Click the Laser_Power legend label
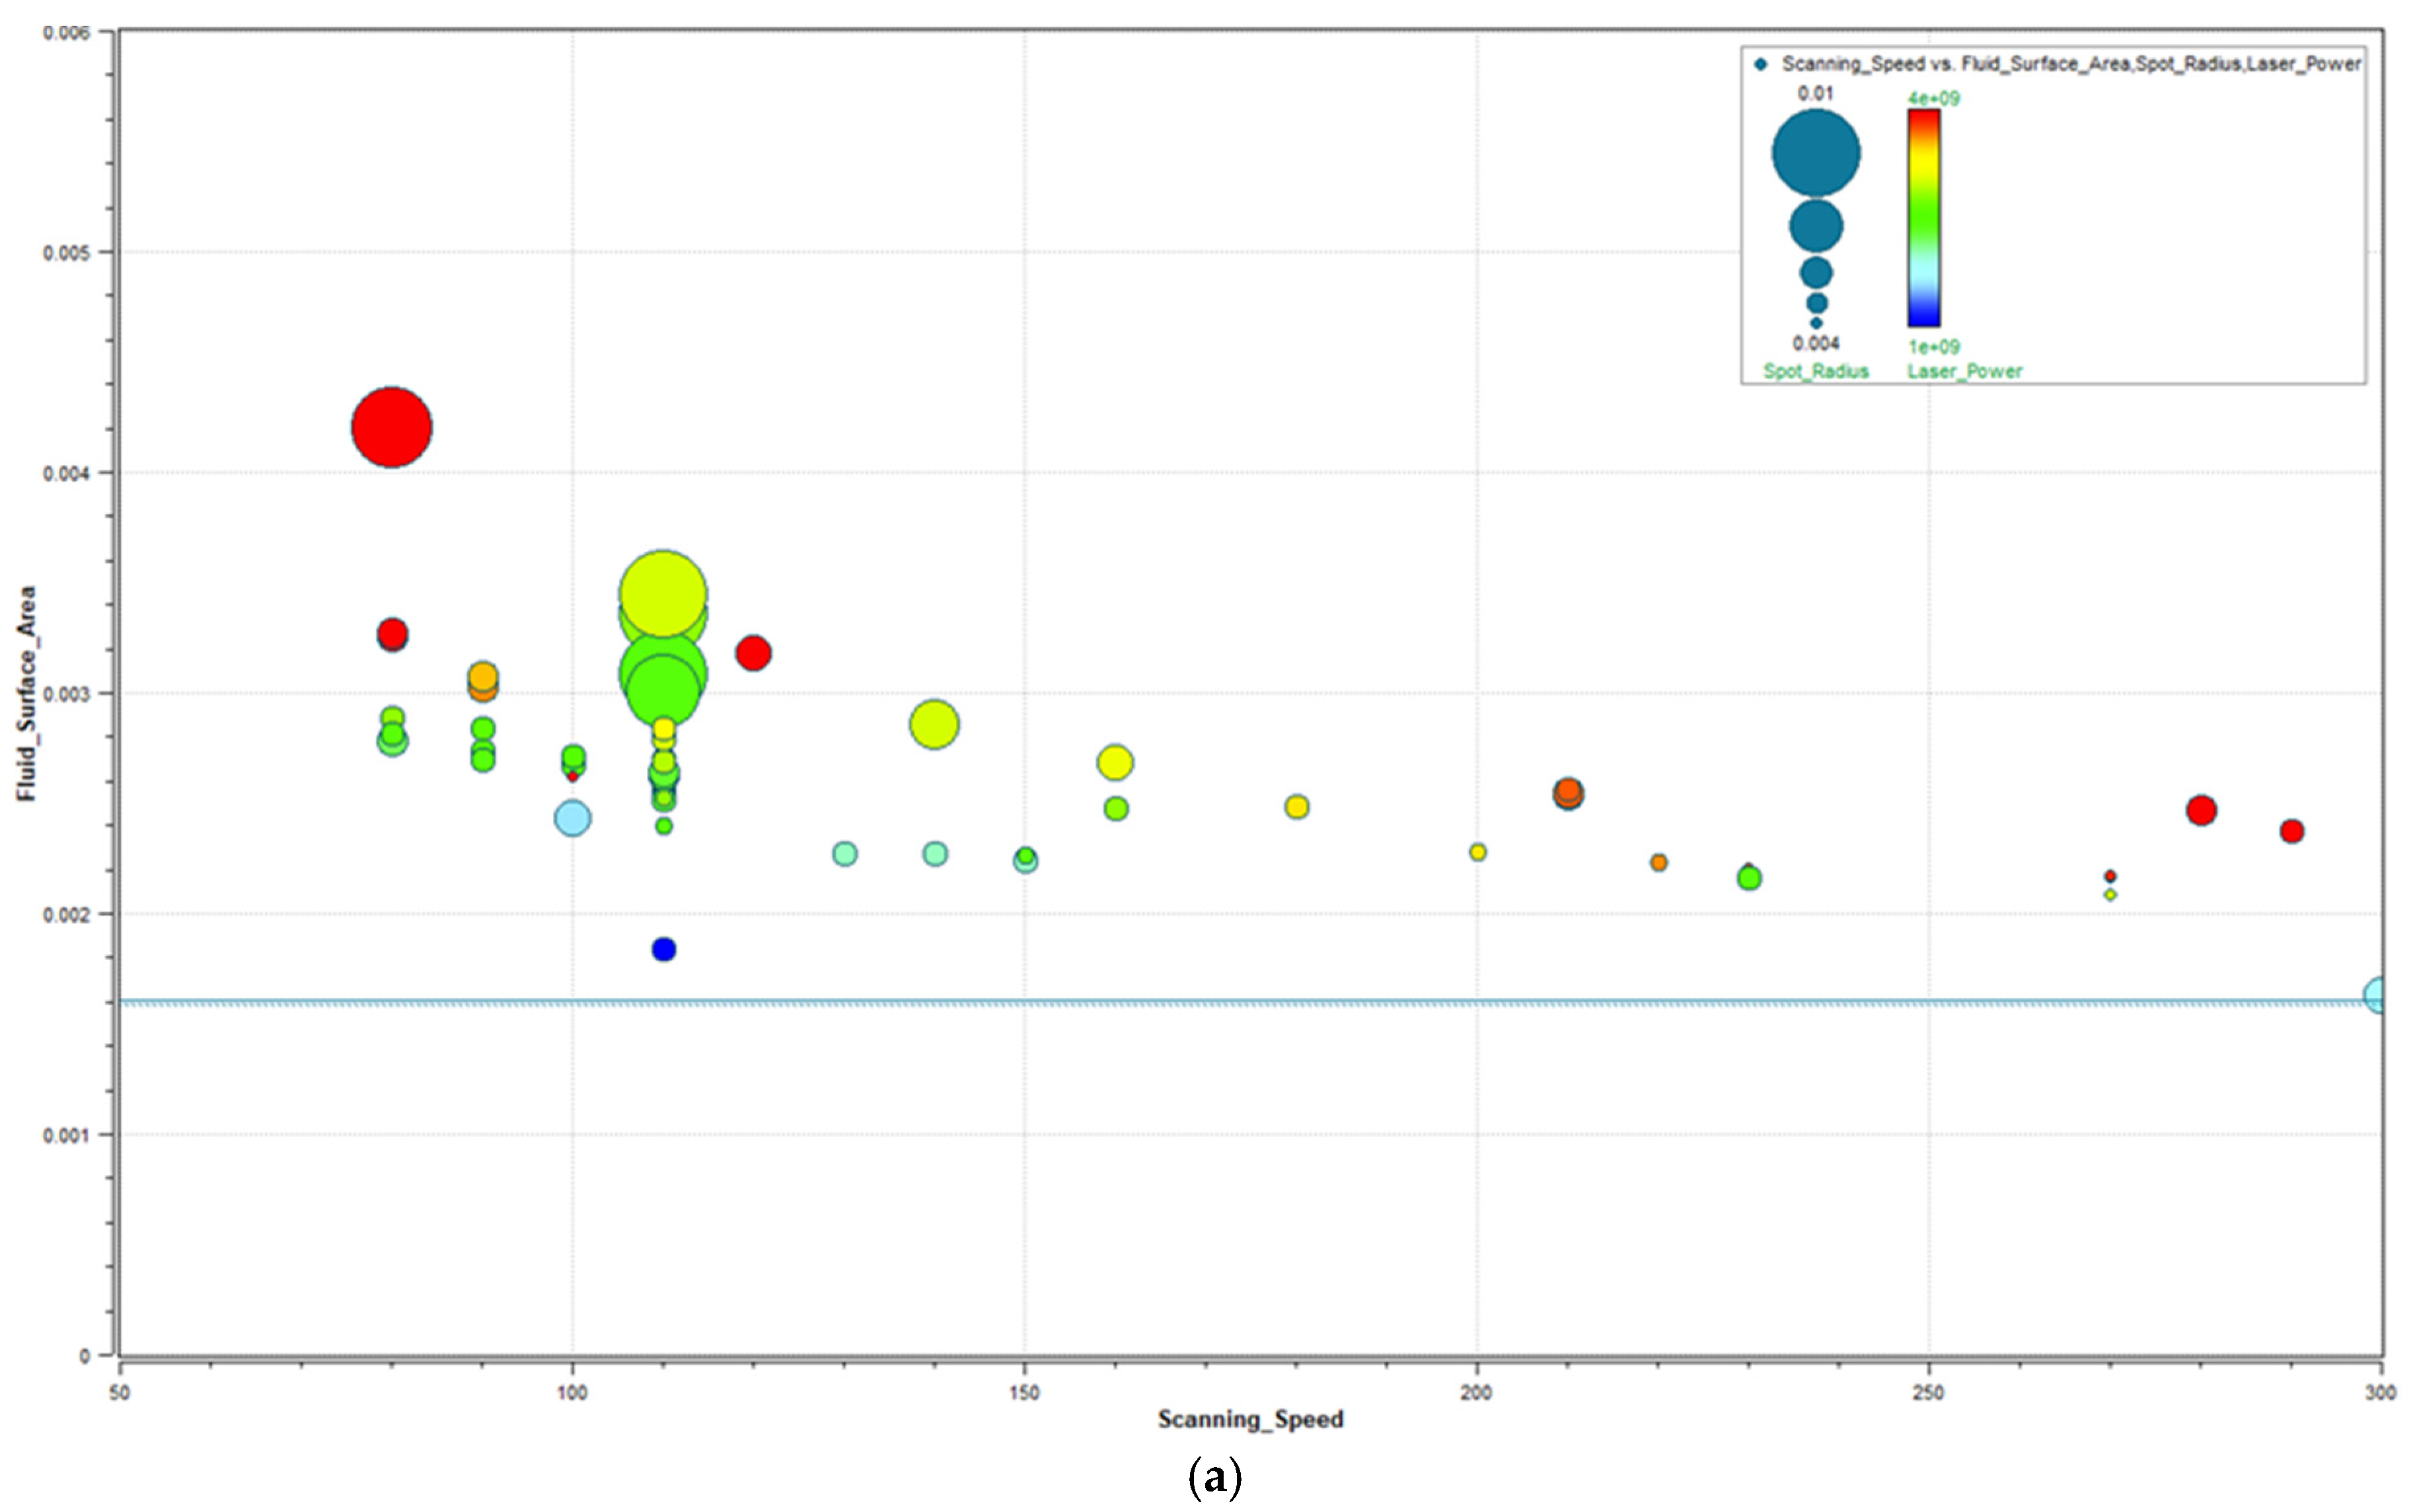Screen dimensions: 2413x1512 (1964, 371)
